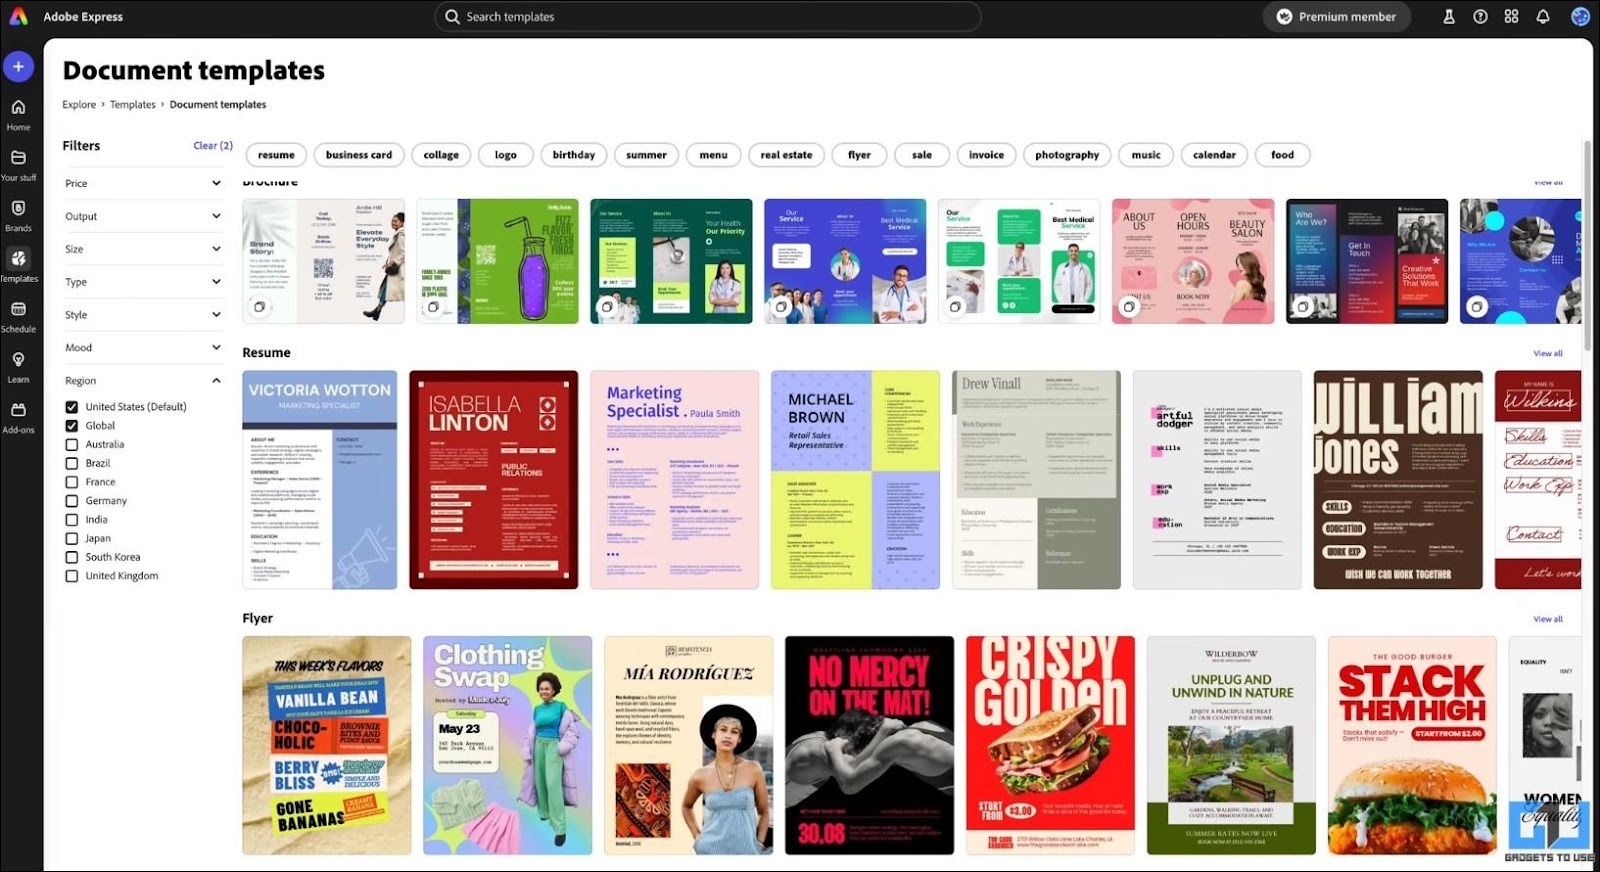Expand the Style filter section
The width and height of the screenshot is (1600, 872).
click(x=216, y=315)
